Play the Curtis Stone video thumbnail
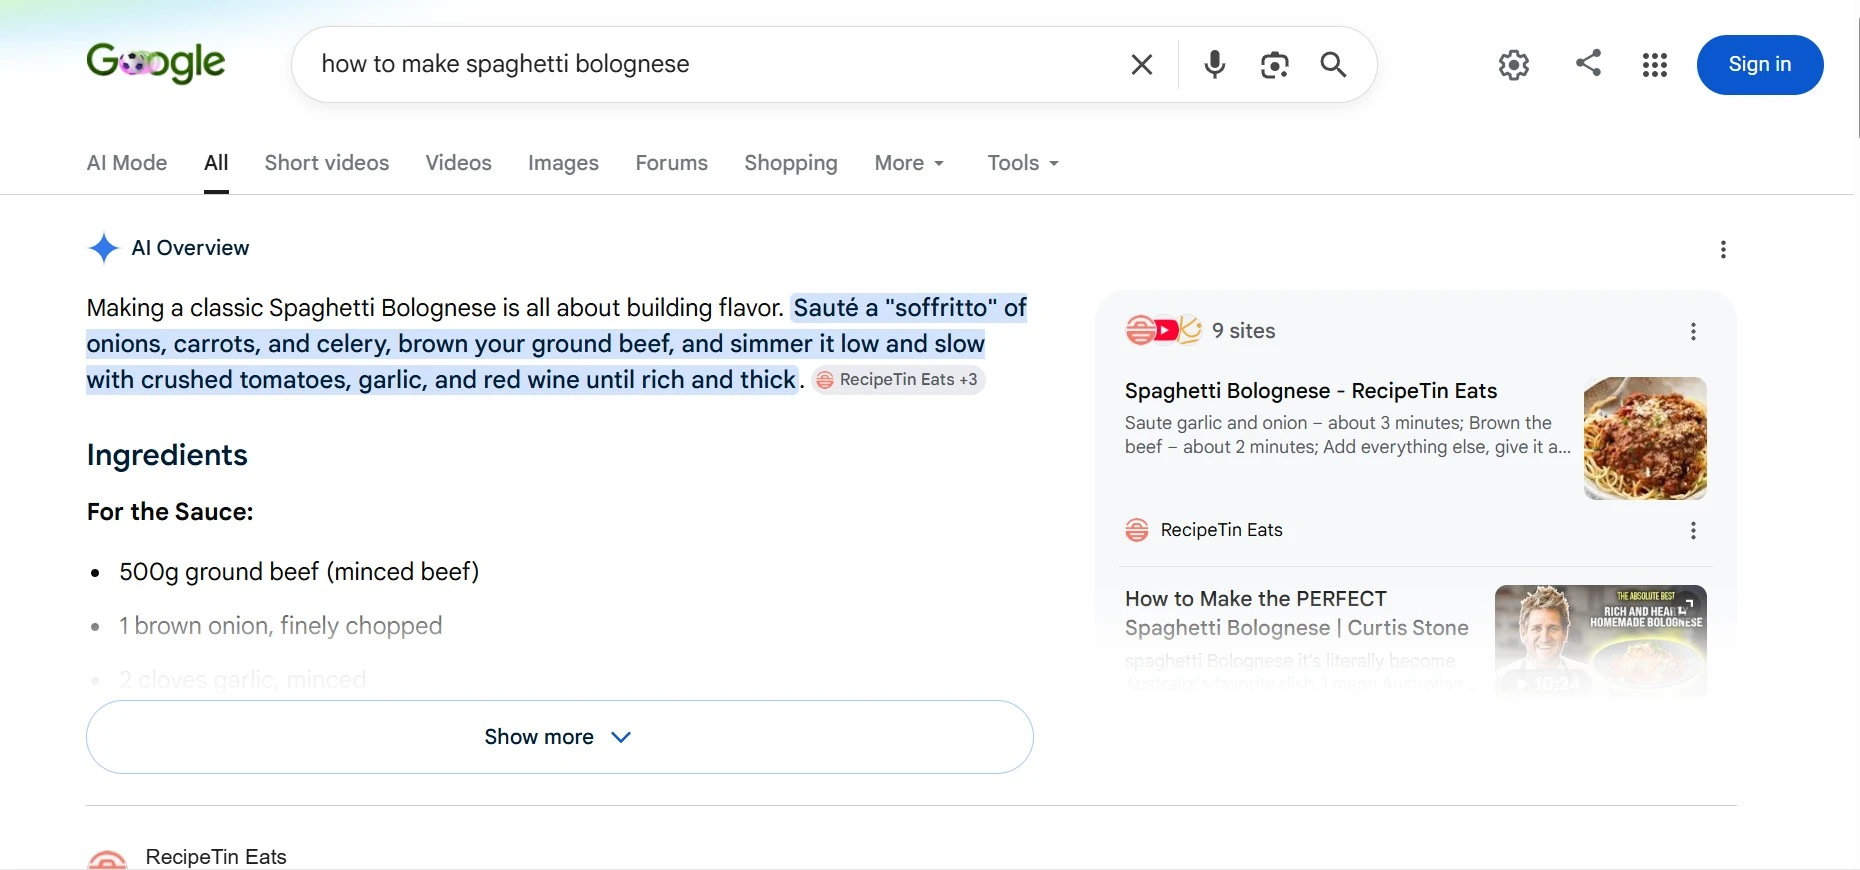This screenshot has width=1860, height=870. coord(1600,640)
